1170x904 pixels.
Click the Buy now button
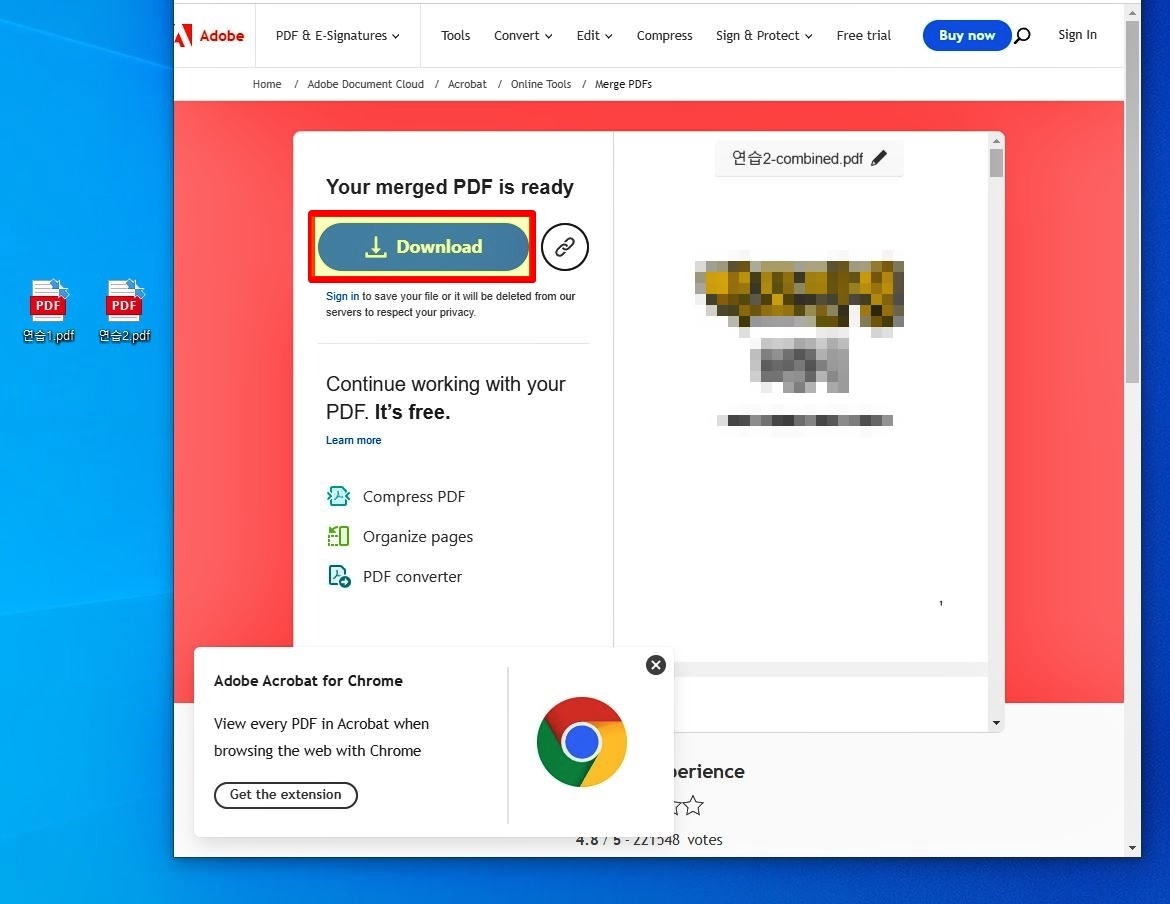(966, 35)
